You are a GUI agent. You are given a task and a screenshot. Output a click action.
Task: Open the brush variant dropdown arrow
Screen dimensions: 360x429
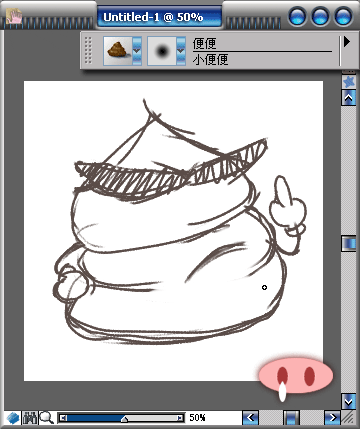tap(181, 51)
